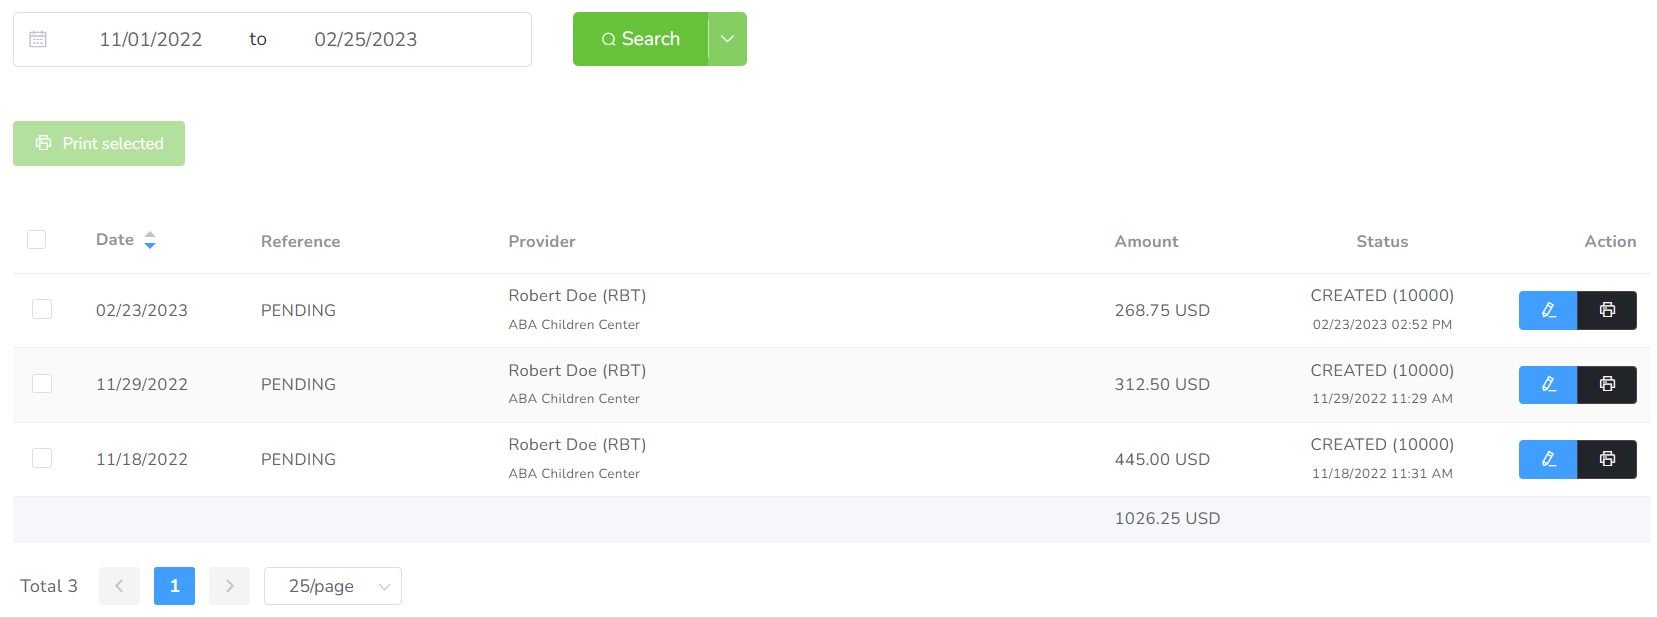Check the 11/18/2022 row checkbox
The width and height of the screenshot is (1657, 617).
pyautogui.click(x=42, y=458)
